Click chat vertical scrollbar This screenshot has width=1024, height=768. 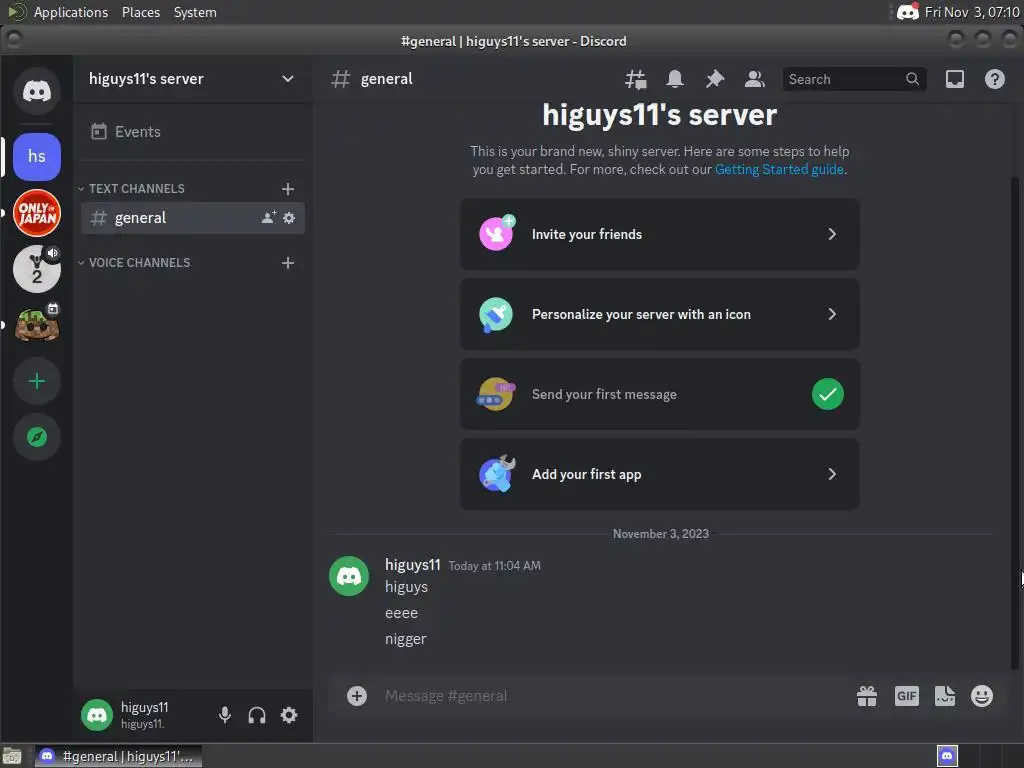[1014, 423]
